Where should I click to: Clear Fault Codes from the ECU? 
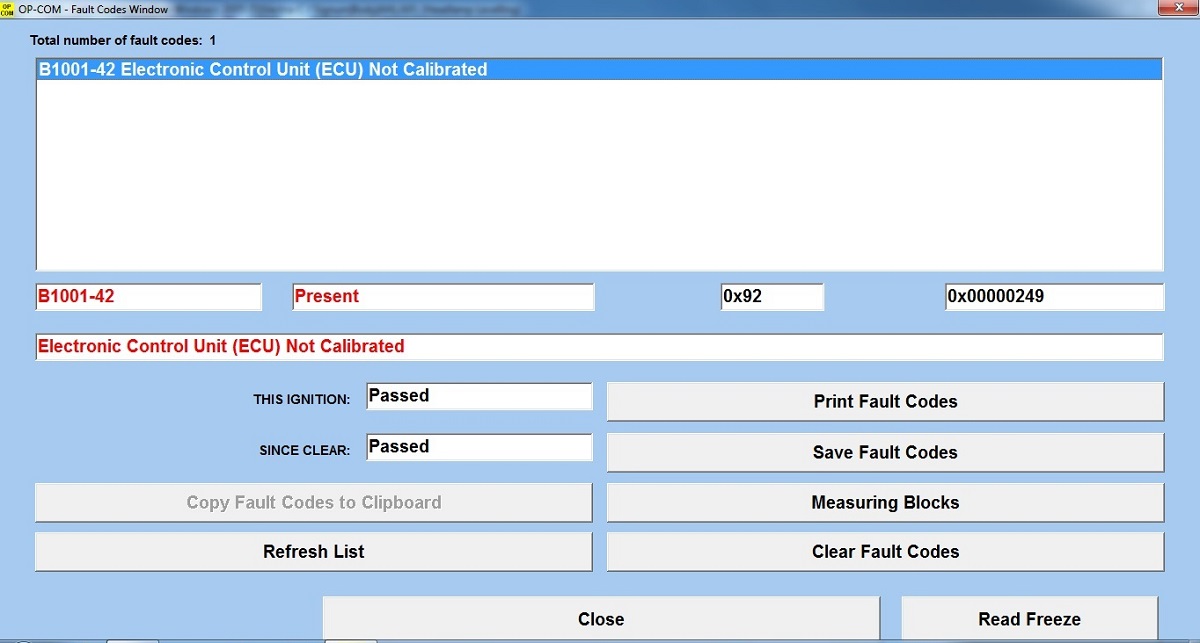click(x=885, y=552)
